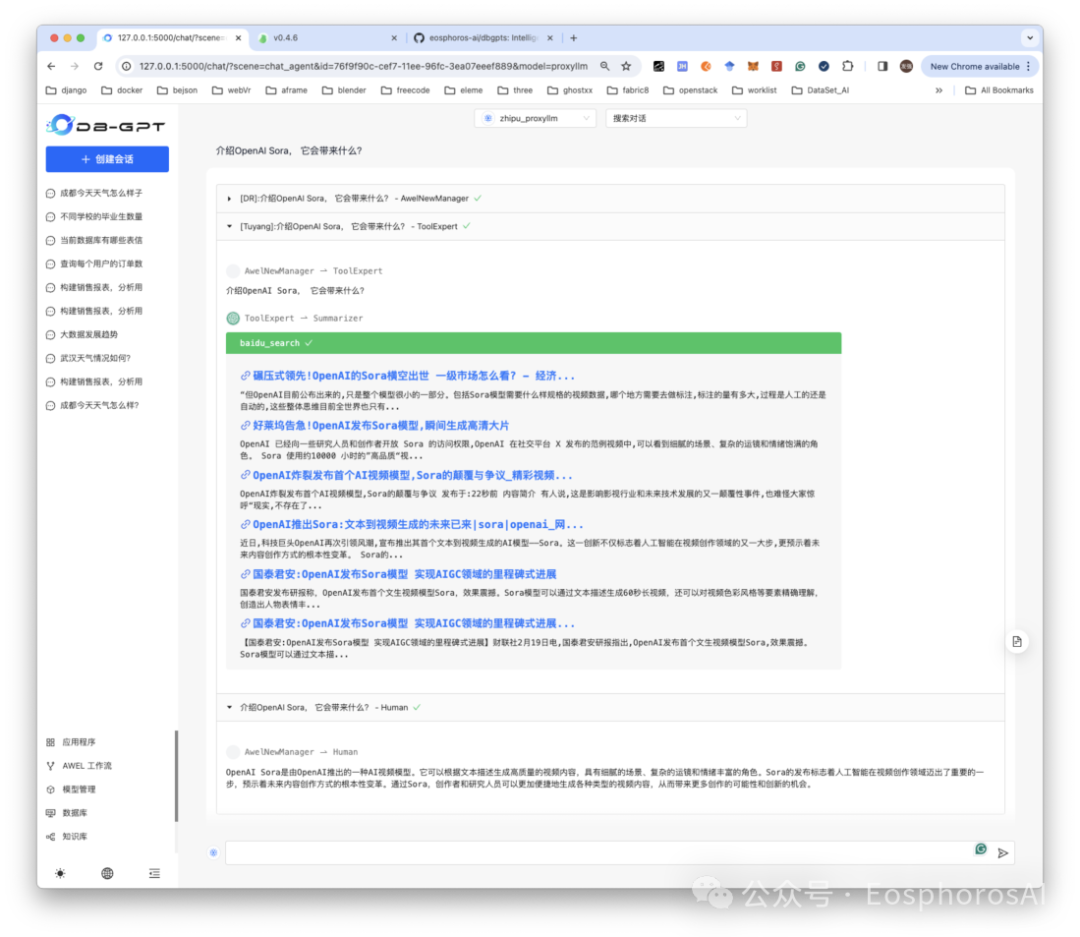Collapse the [Tuyang] ToolExpert section
1080x937 pixels.
(x=610, y=226)
